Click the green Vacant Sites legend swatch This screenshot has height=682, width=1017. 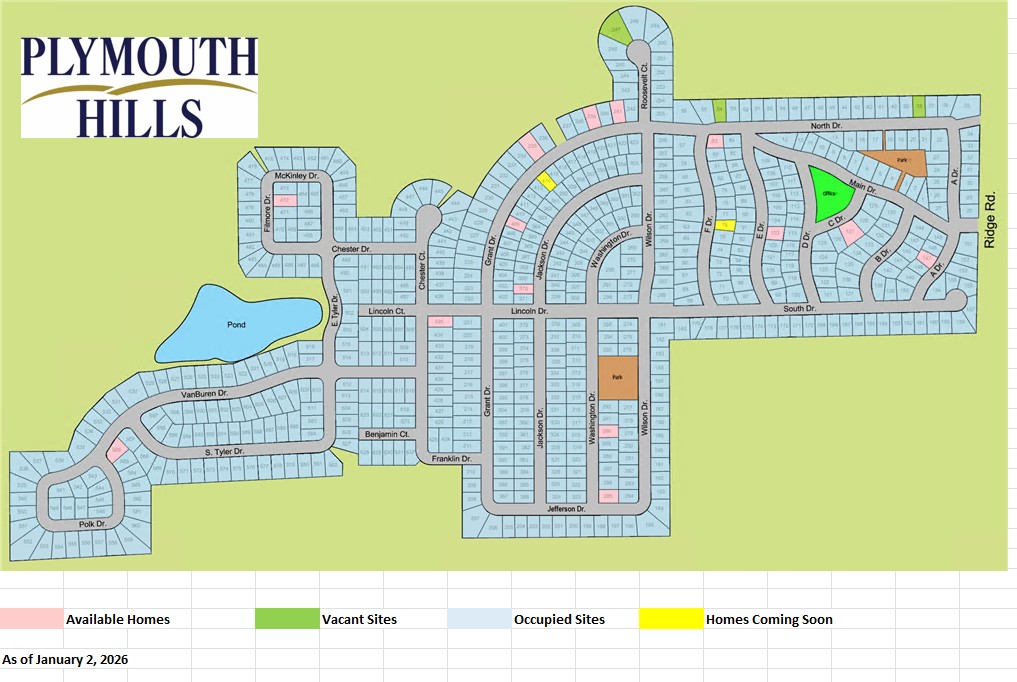[287, 619]
